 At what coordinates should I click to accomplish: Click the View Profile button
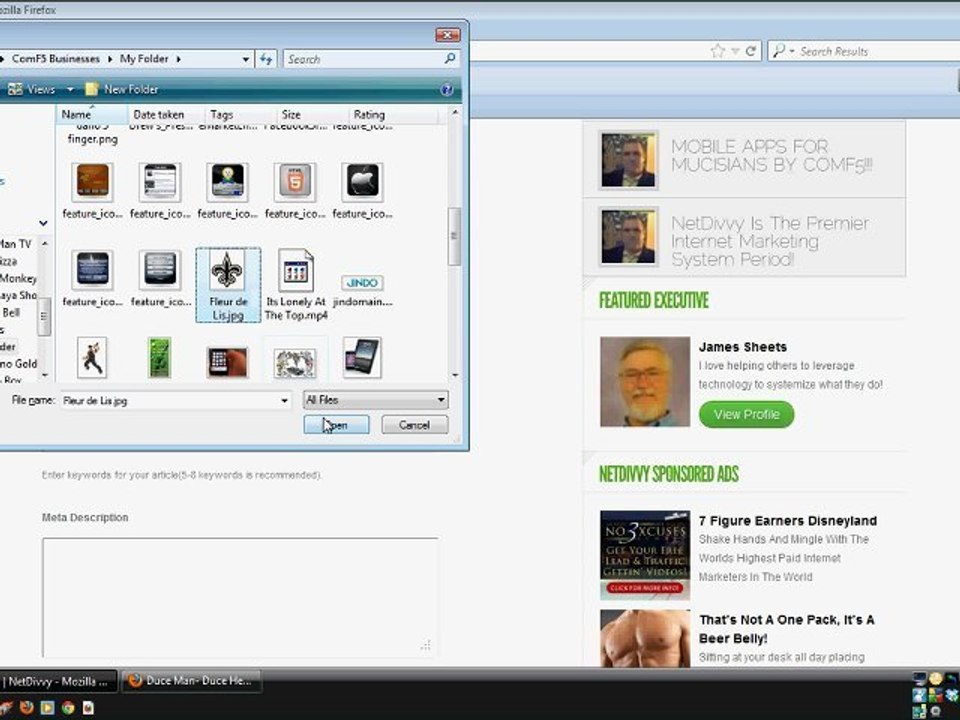pyautogui.click(x=746, y=414)
